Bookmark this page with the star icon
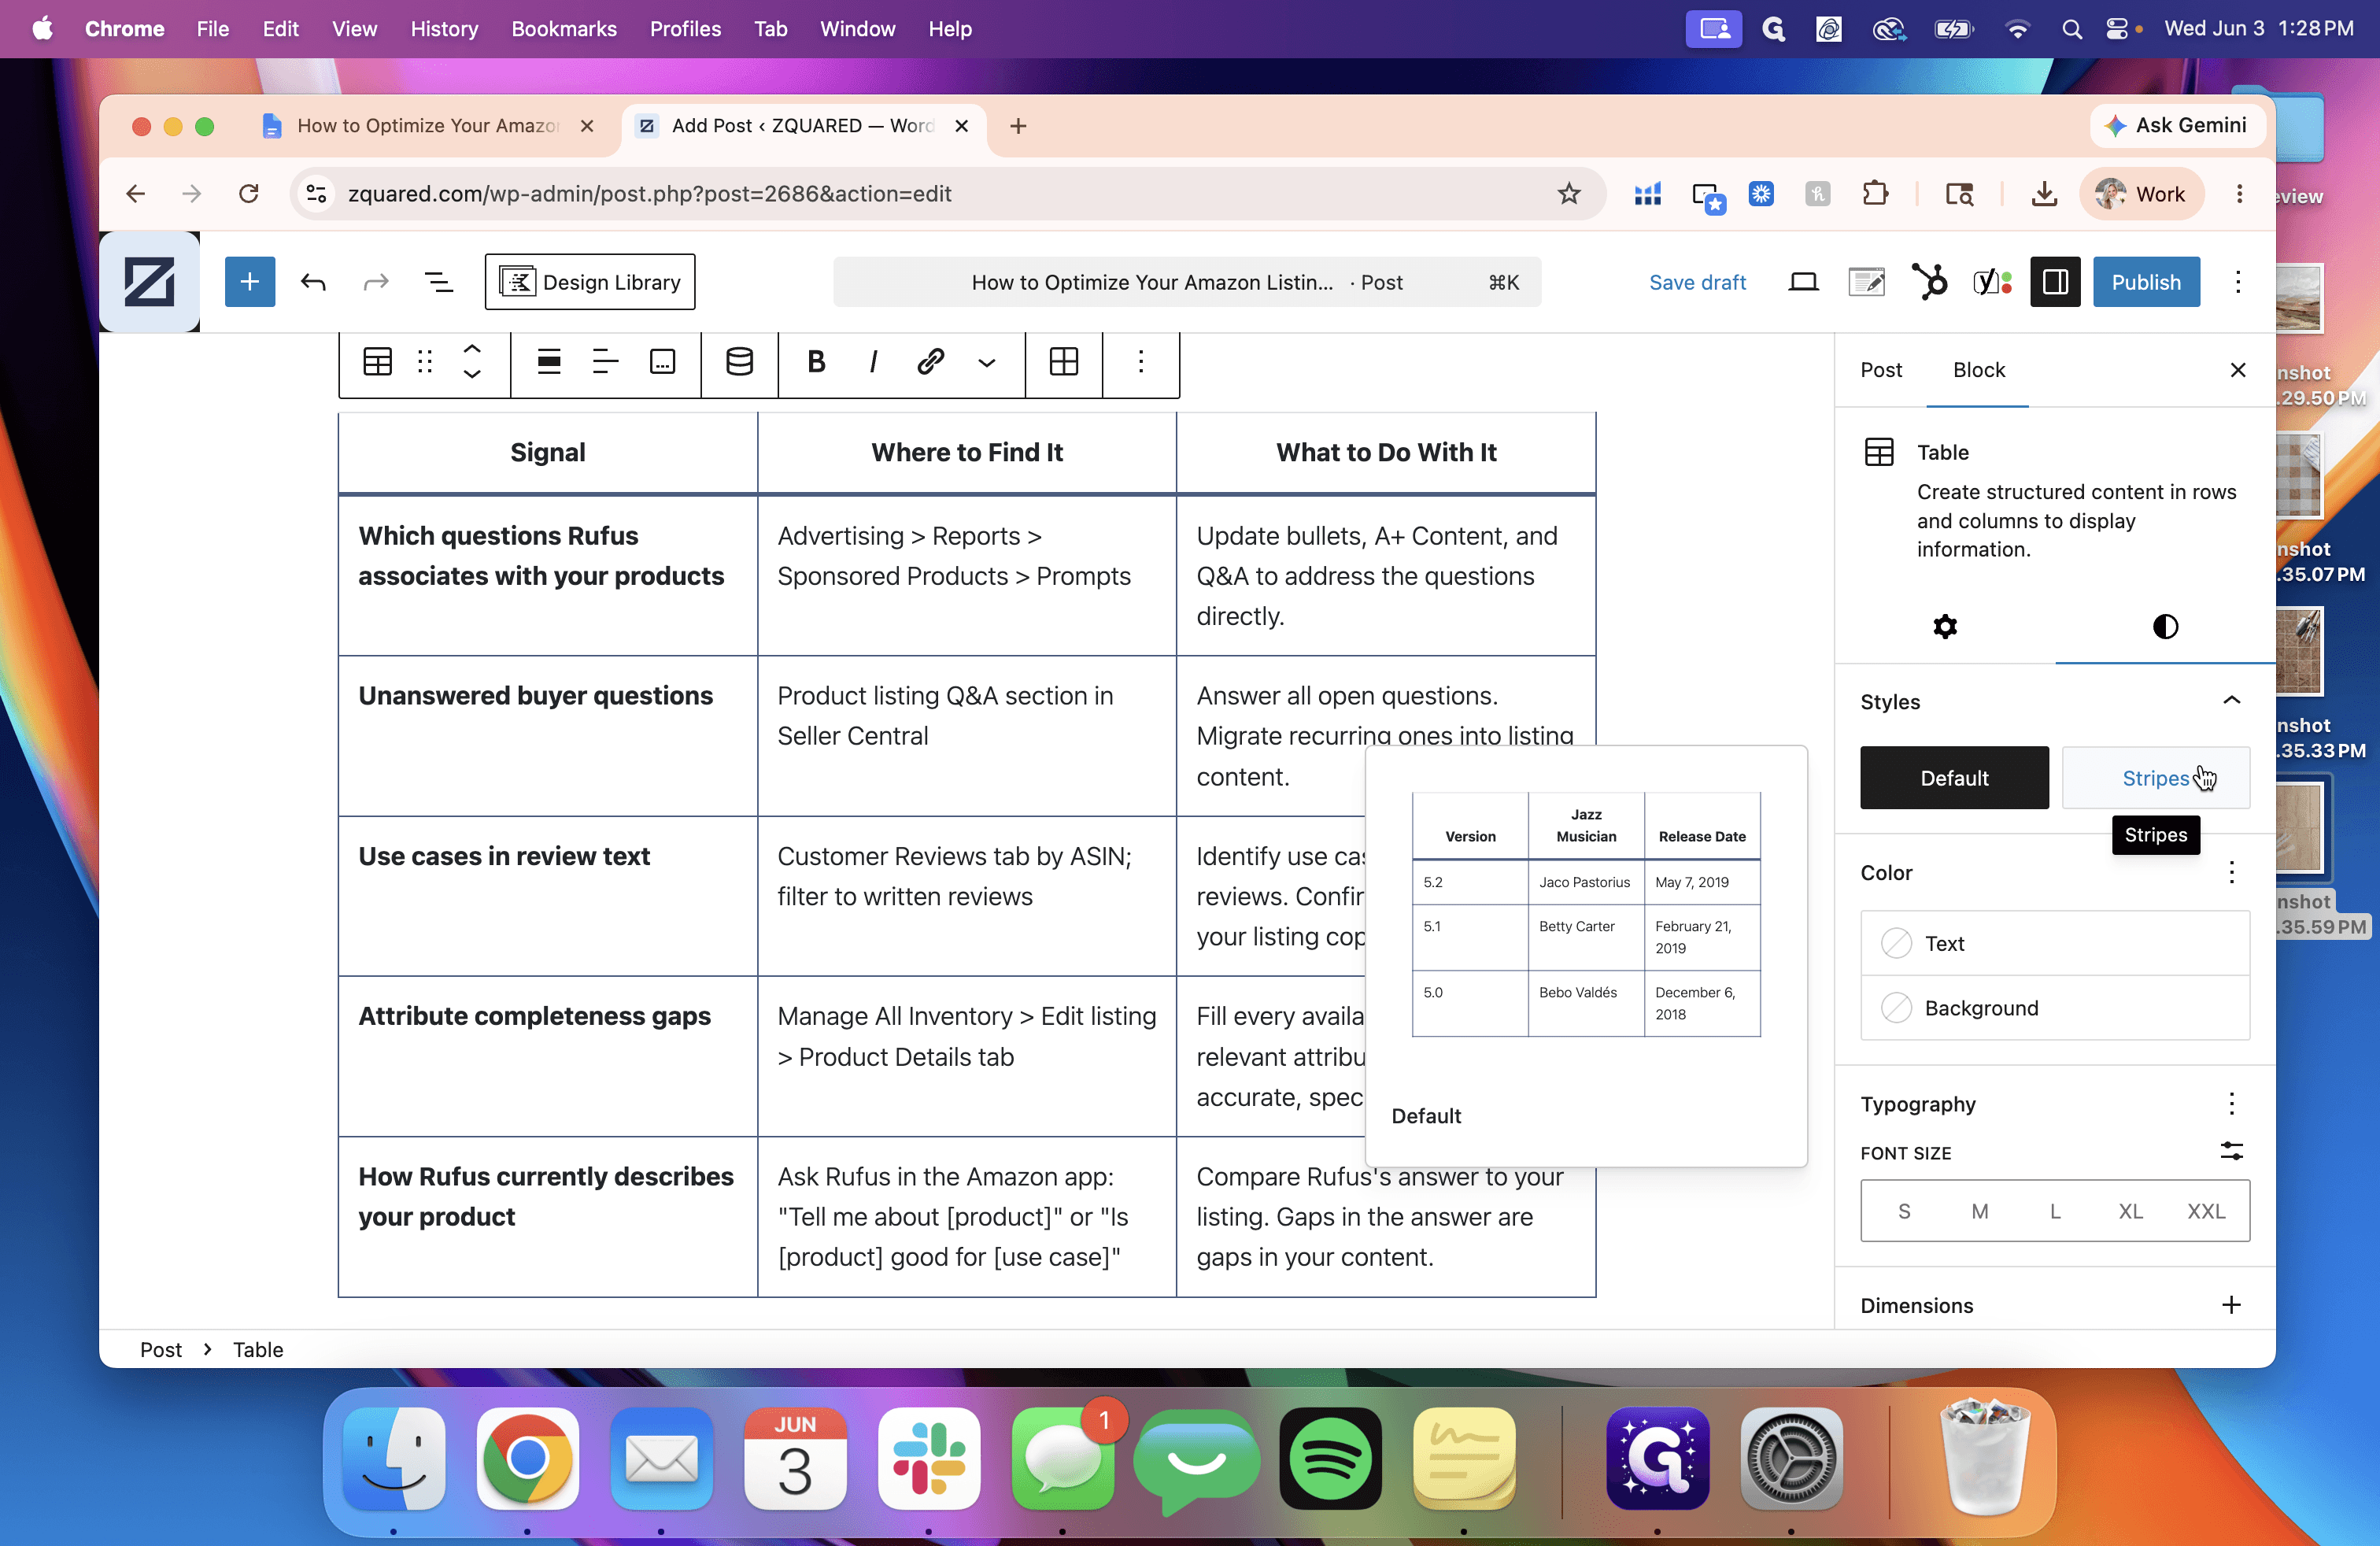Image resolution: width=2380 pixels, height=1546 pixels. [1569, 193]
